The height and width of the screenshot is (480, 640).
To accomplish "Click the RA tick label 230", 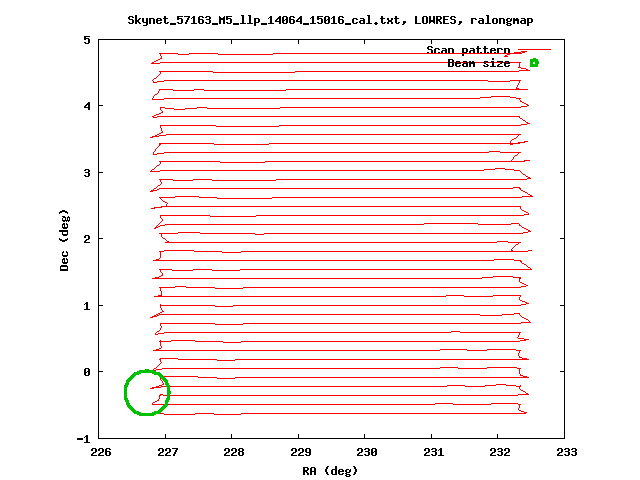I will tap(367, 452).
